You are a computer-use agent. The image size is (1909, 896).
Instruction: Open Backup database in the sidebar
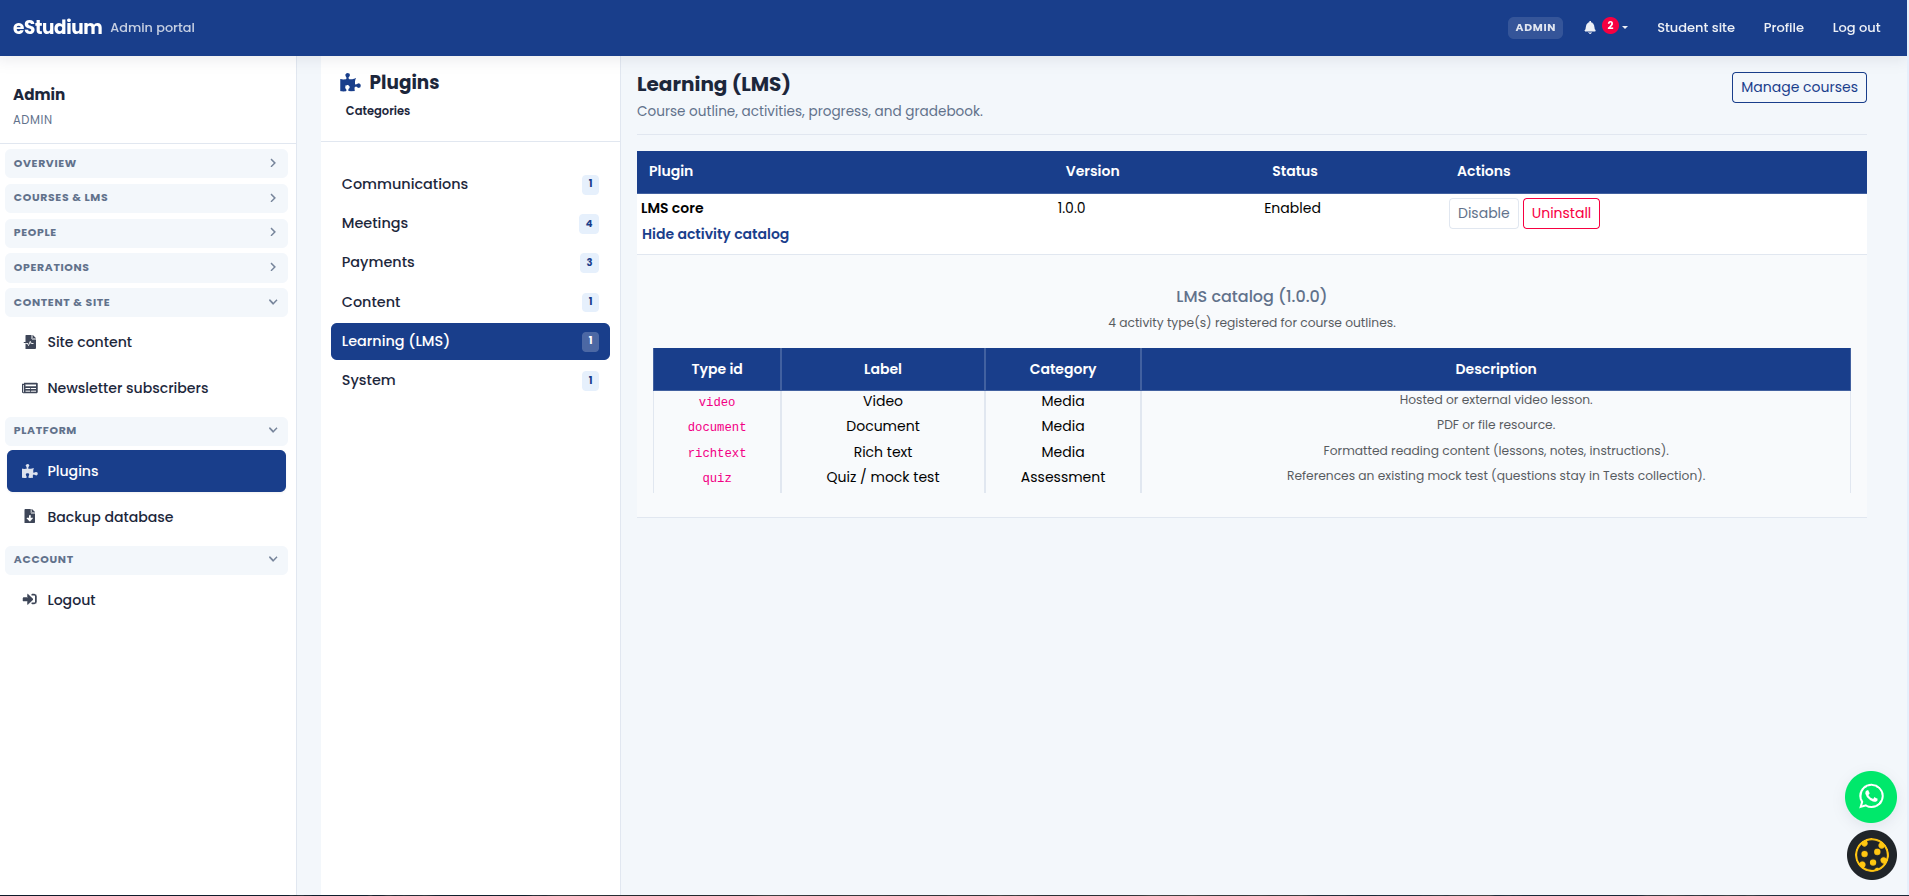click(146, 517)
